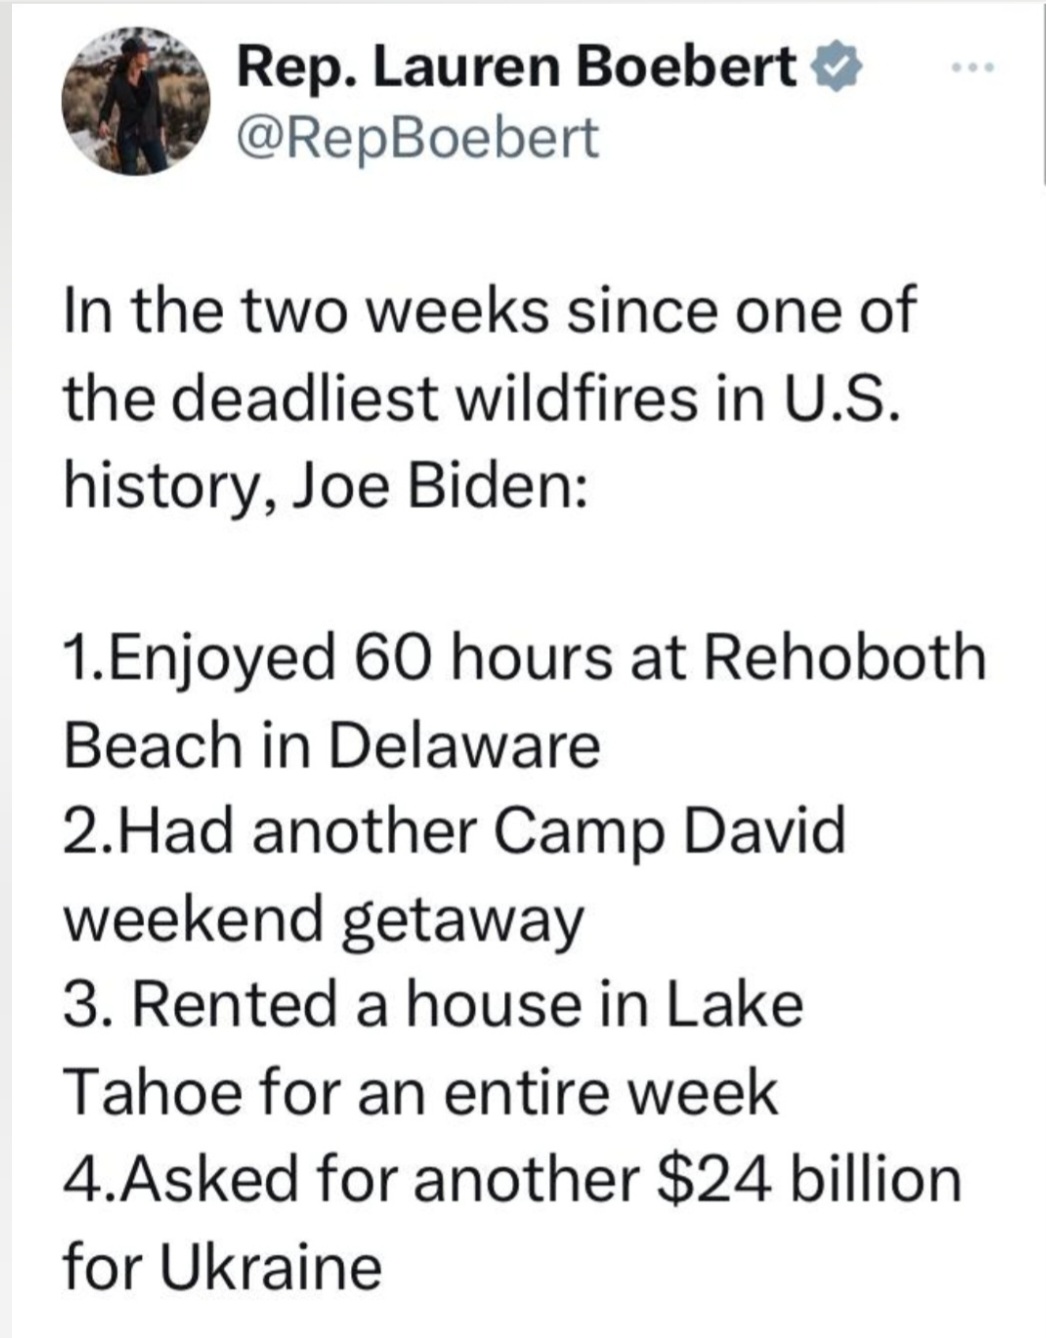This screenshot has height=1338, width=1046.
Task: Click the line starting "In the two weeks"
Action: click(489, 313)
